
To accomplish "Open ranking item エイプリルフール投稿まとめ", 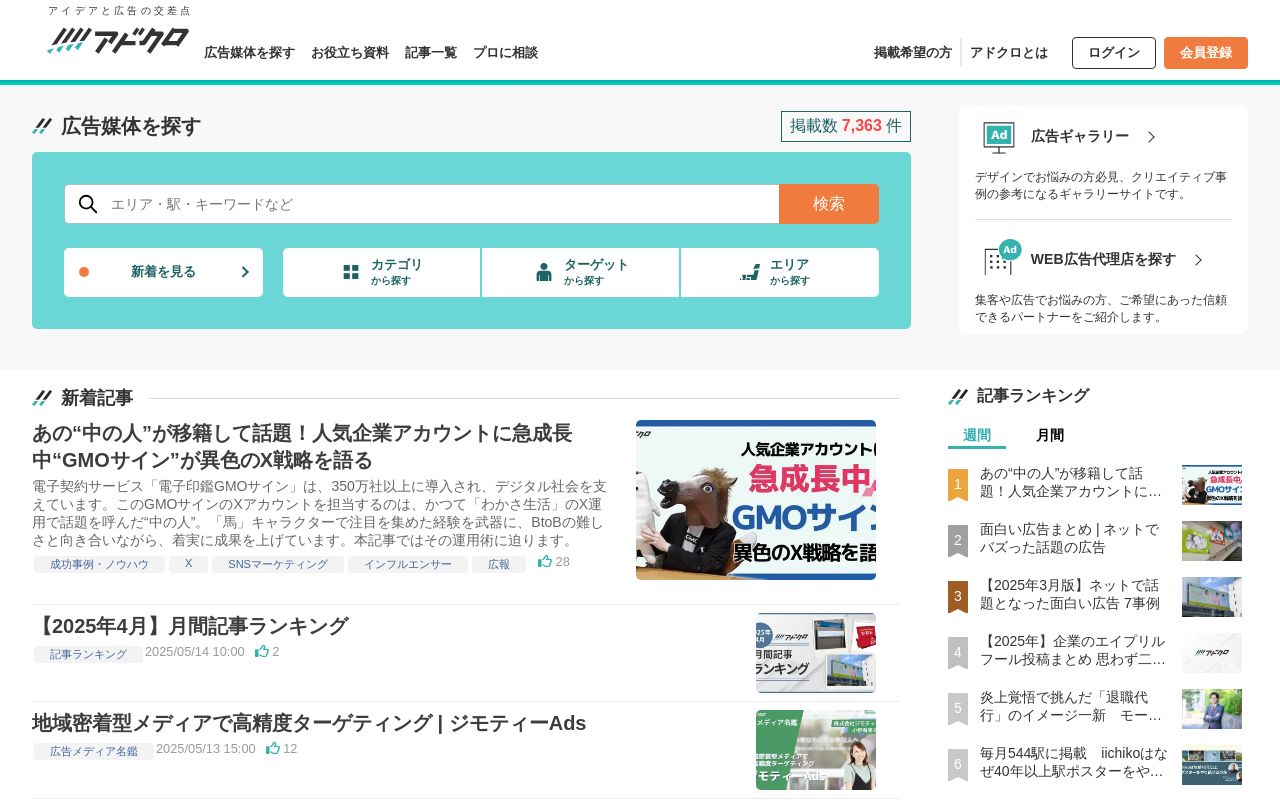I will tap(1073, 650).
